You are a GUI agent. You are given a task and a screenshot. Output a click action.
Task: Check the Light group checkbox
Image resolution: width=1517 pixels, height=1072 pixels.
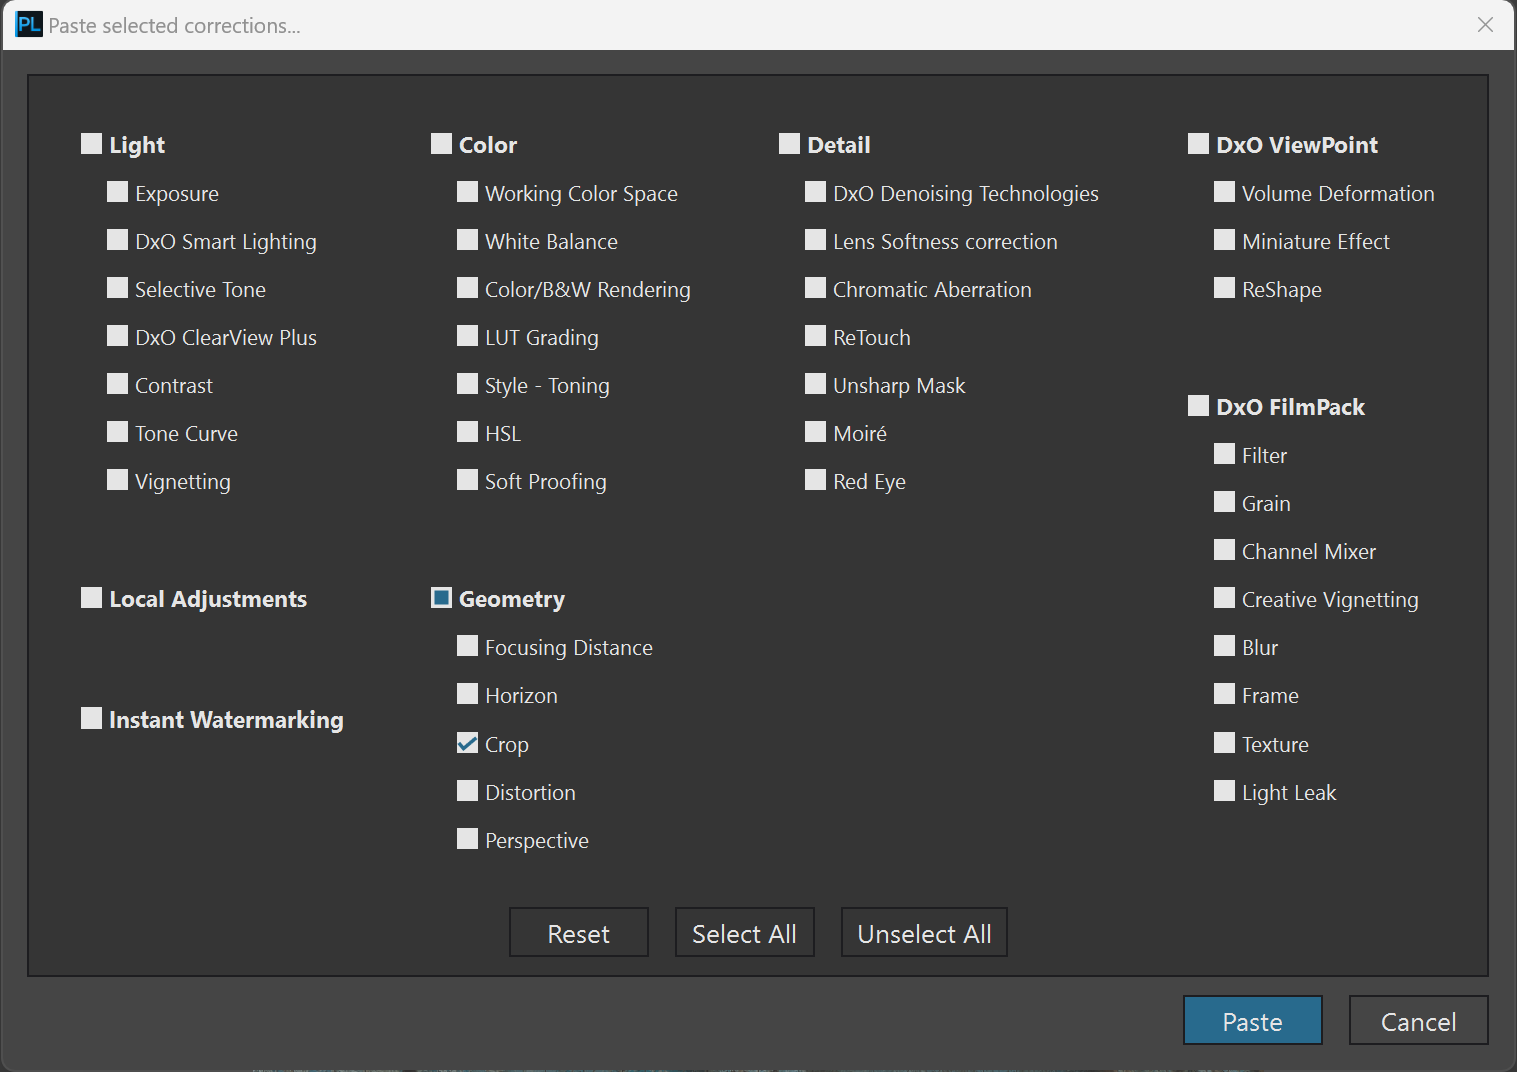coord(91,144)
